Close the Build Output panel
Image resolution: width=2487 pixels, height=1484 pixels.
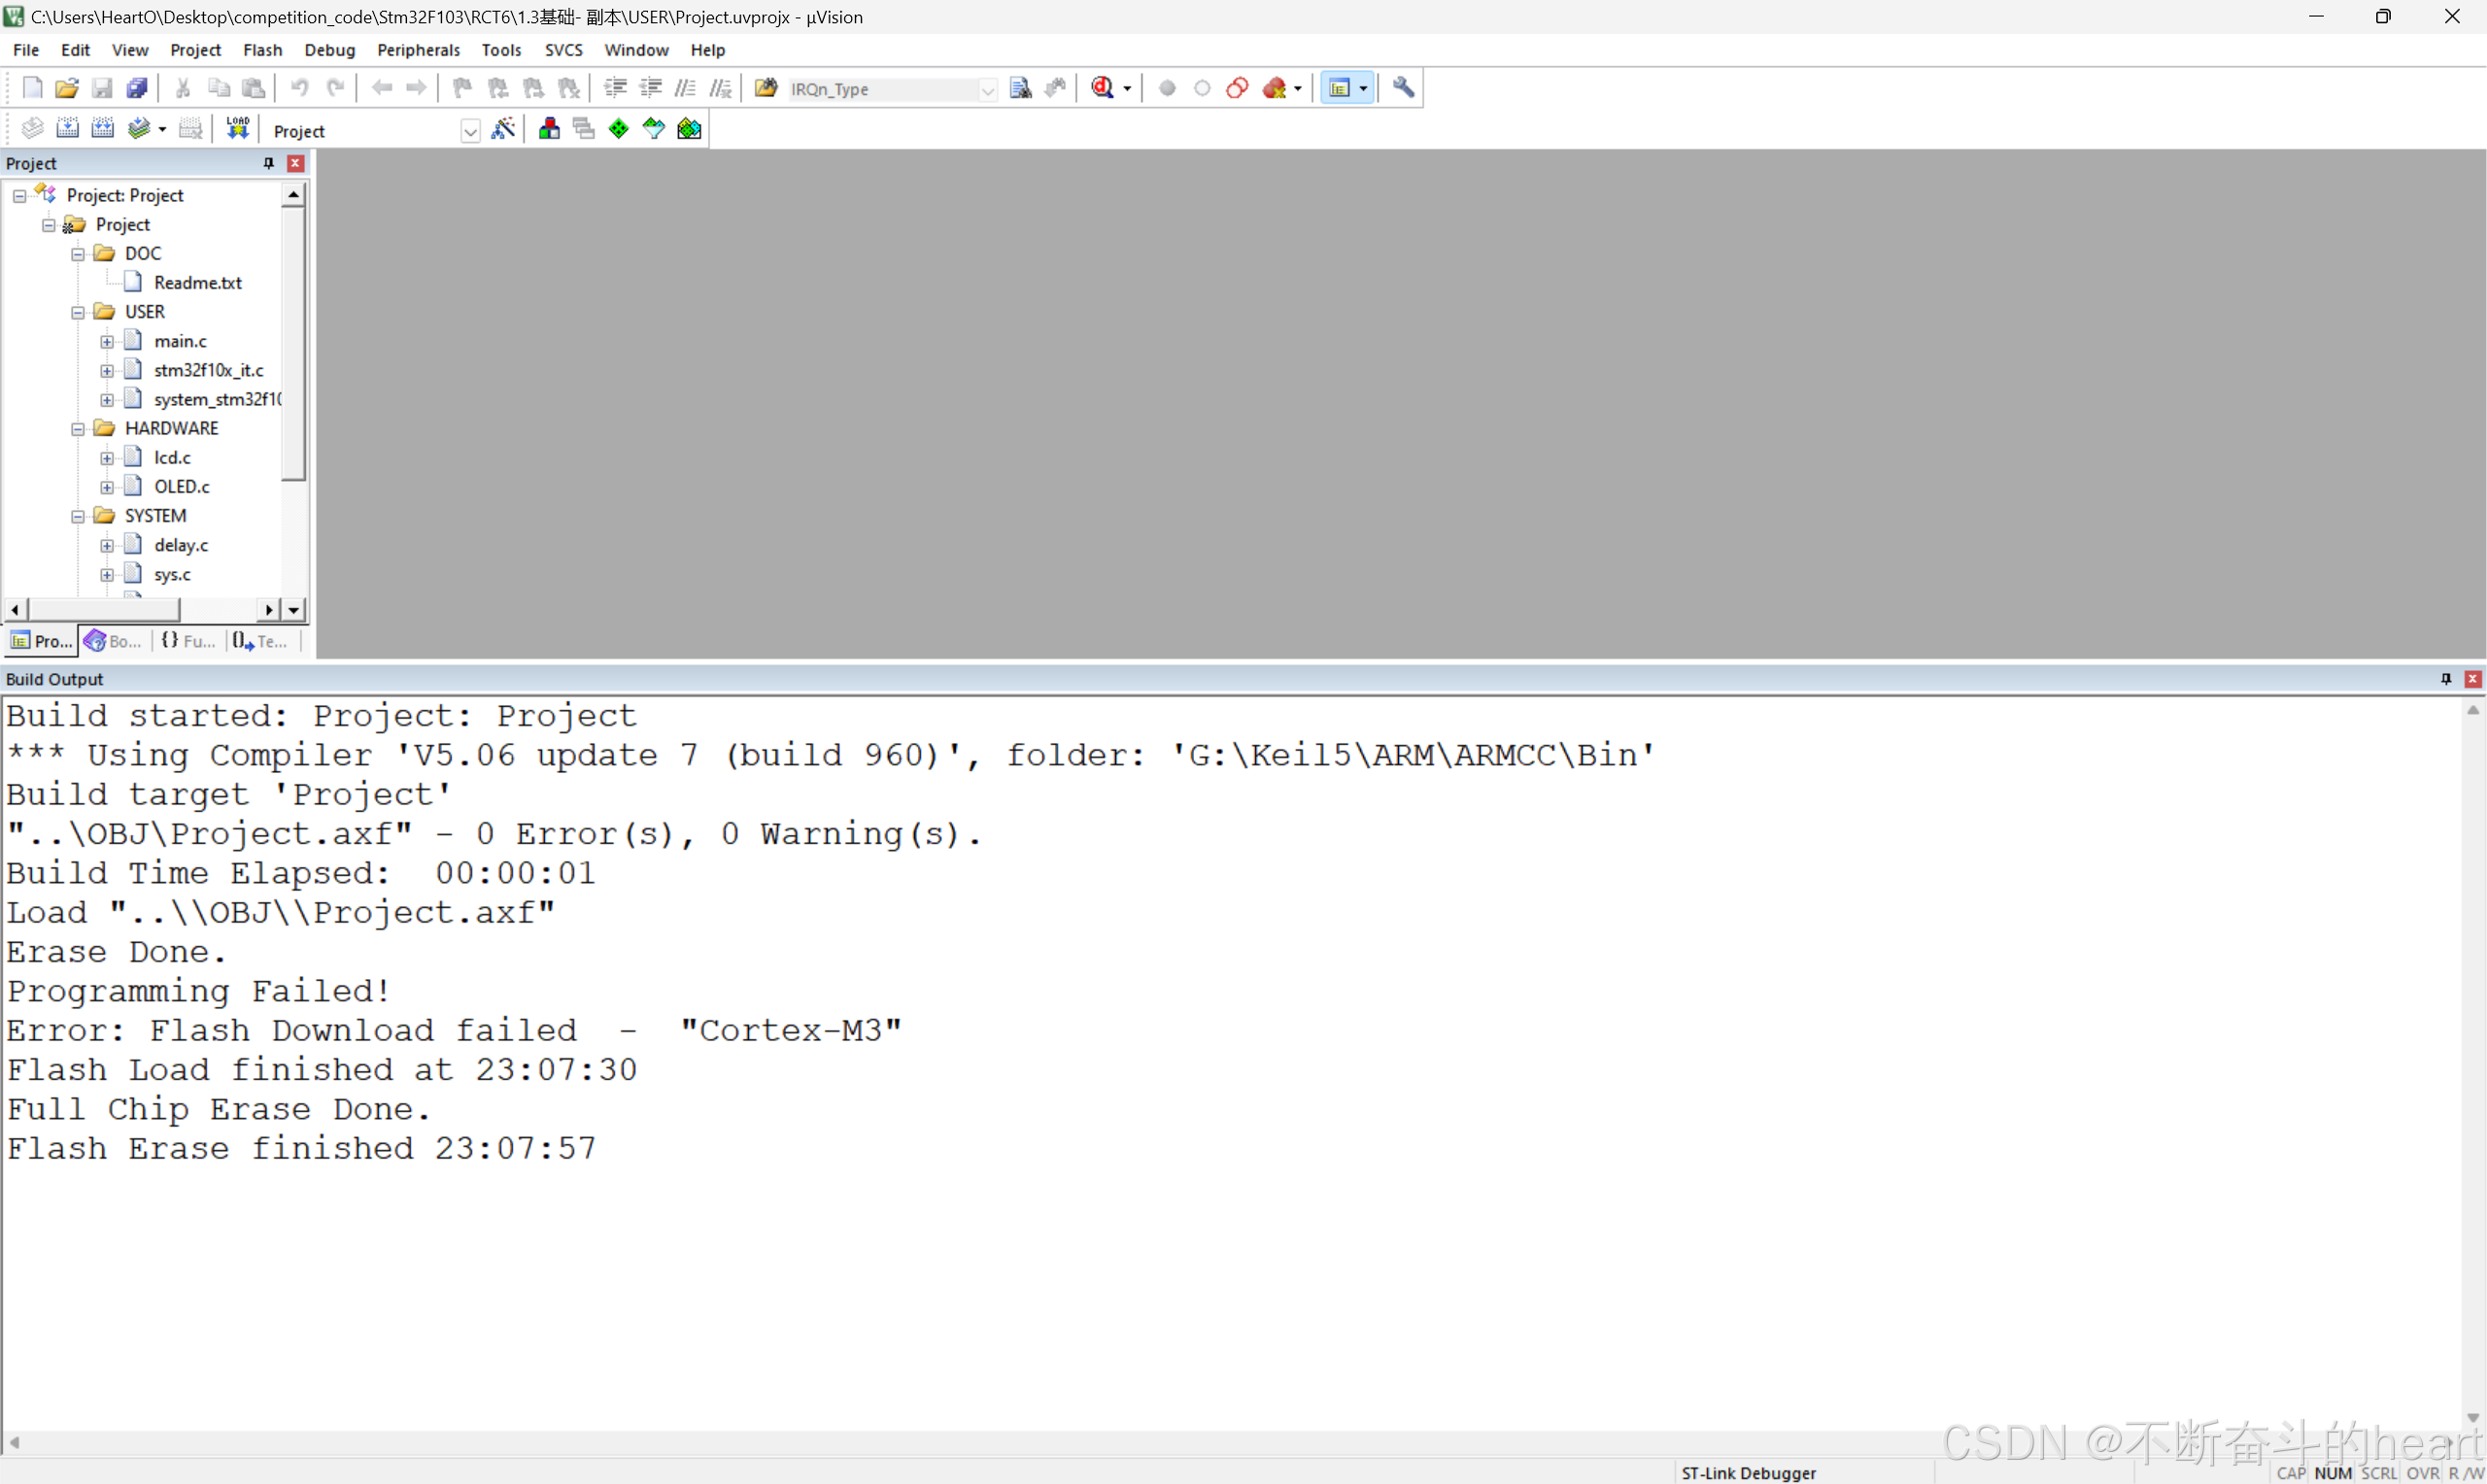pyautogui.click(x=2474, y=679)
